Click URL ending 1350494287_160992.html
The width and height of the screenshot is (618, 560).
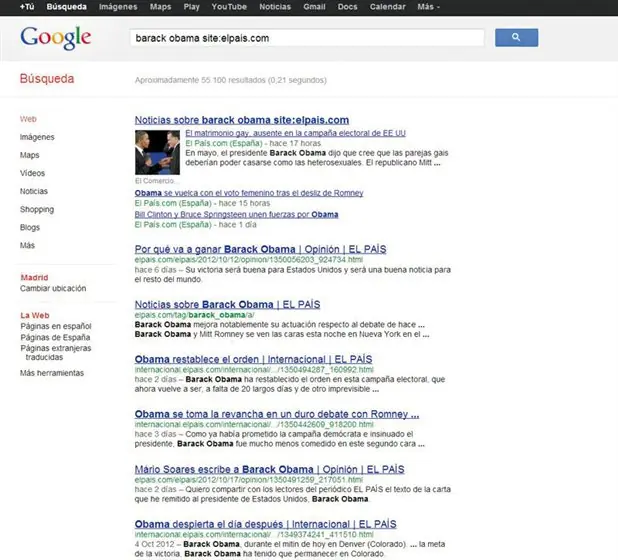click(x=254, y=370)
